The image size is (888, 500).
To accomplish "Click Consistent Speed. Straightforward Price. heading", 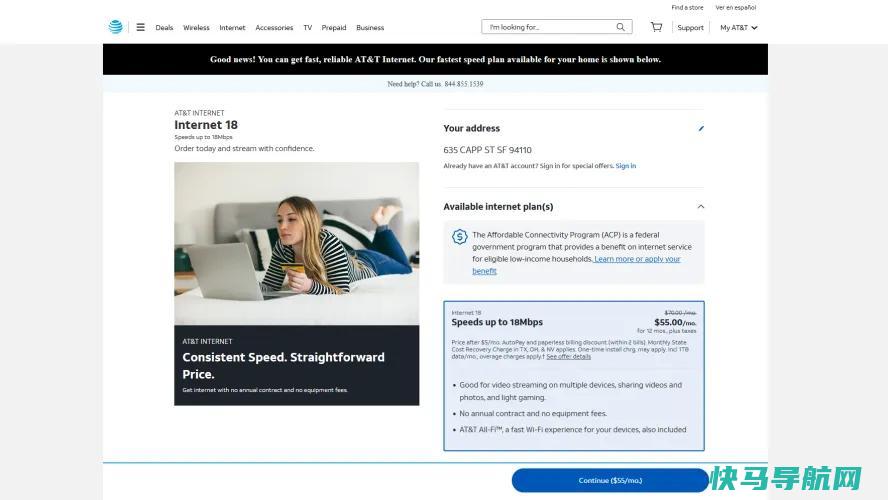I will (x=283, y=366).
